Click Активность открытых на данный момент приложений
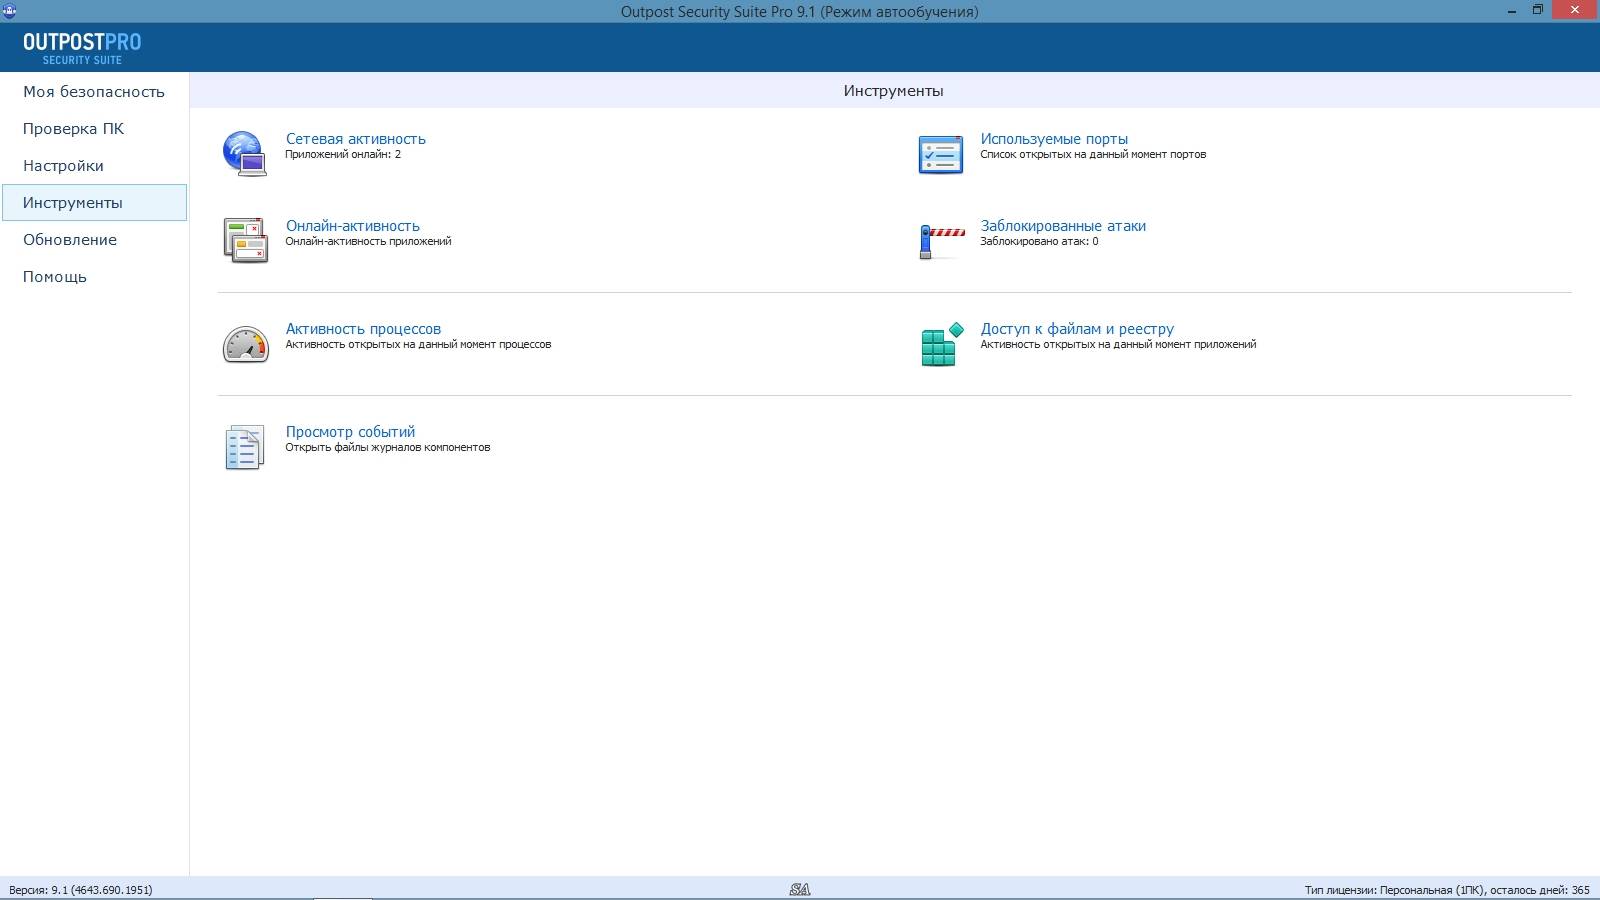The width and height of the screenshot is (1600, 900). [1118, 345]
